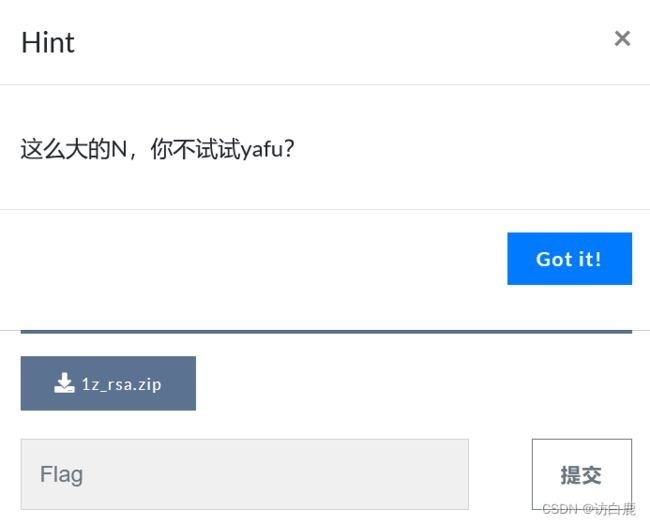Image resolution: width=650 pixels, height=524 pixels.
Task: Click the download arrow icon beside 1z_rsa.zip
Action: click(64, 383)
